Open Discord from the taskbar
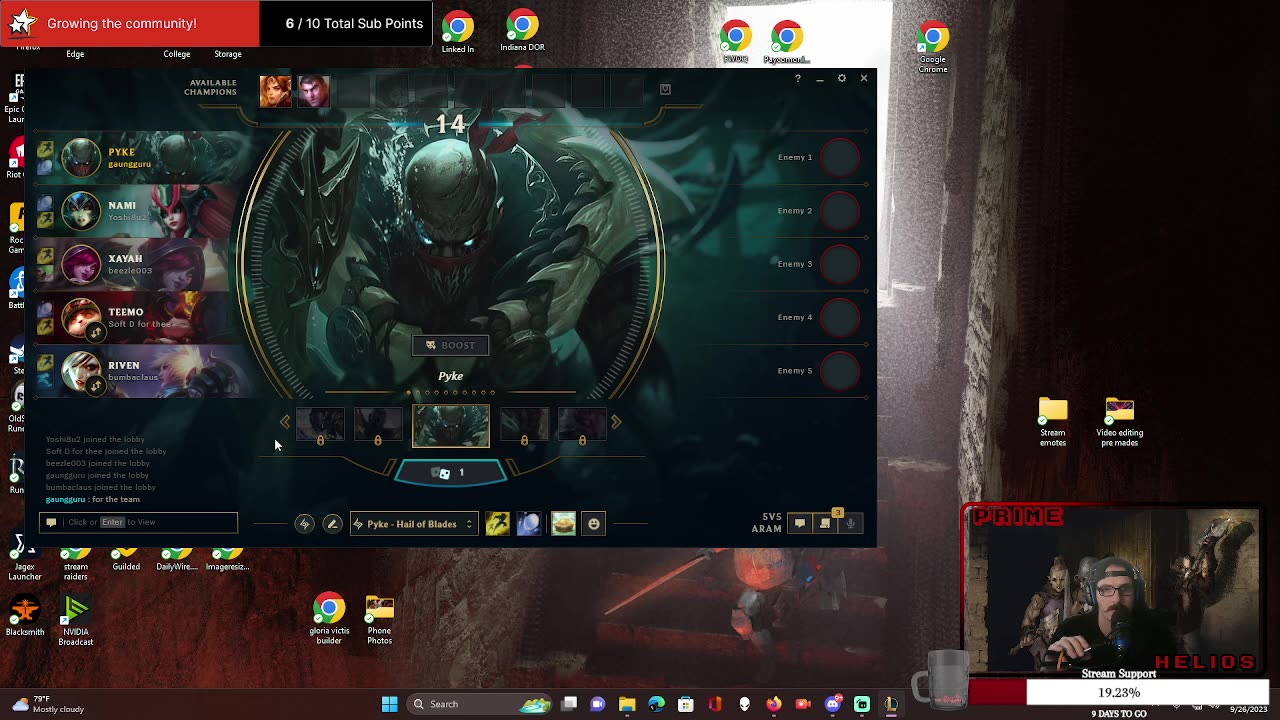 pyautogui.click(x=832, y=704)
